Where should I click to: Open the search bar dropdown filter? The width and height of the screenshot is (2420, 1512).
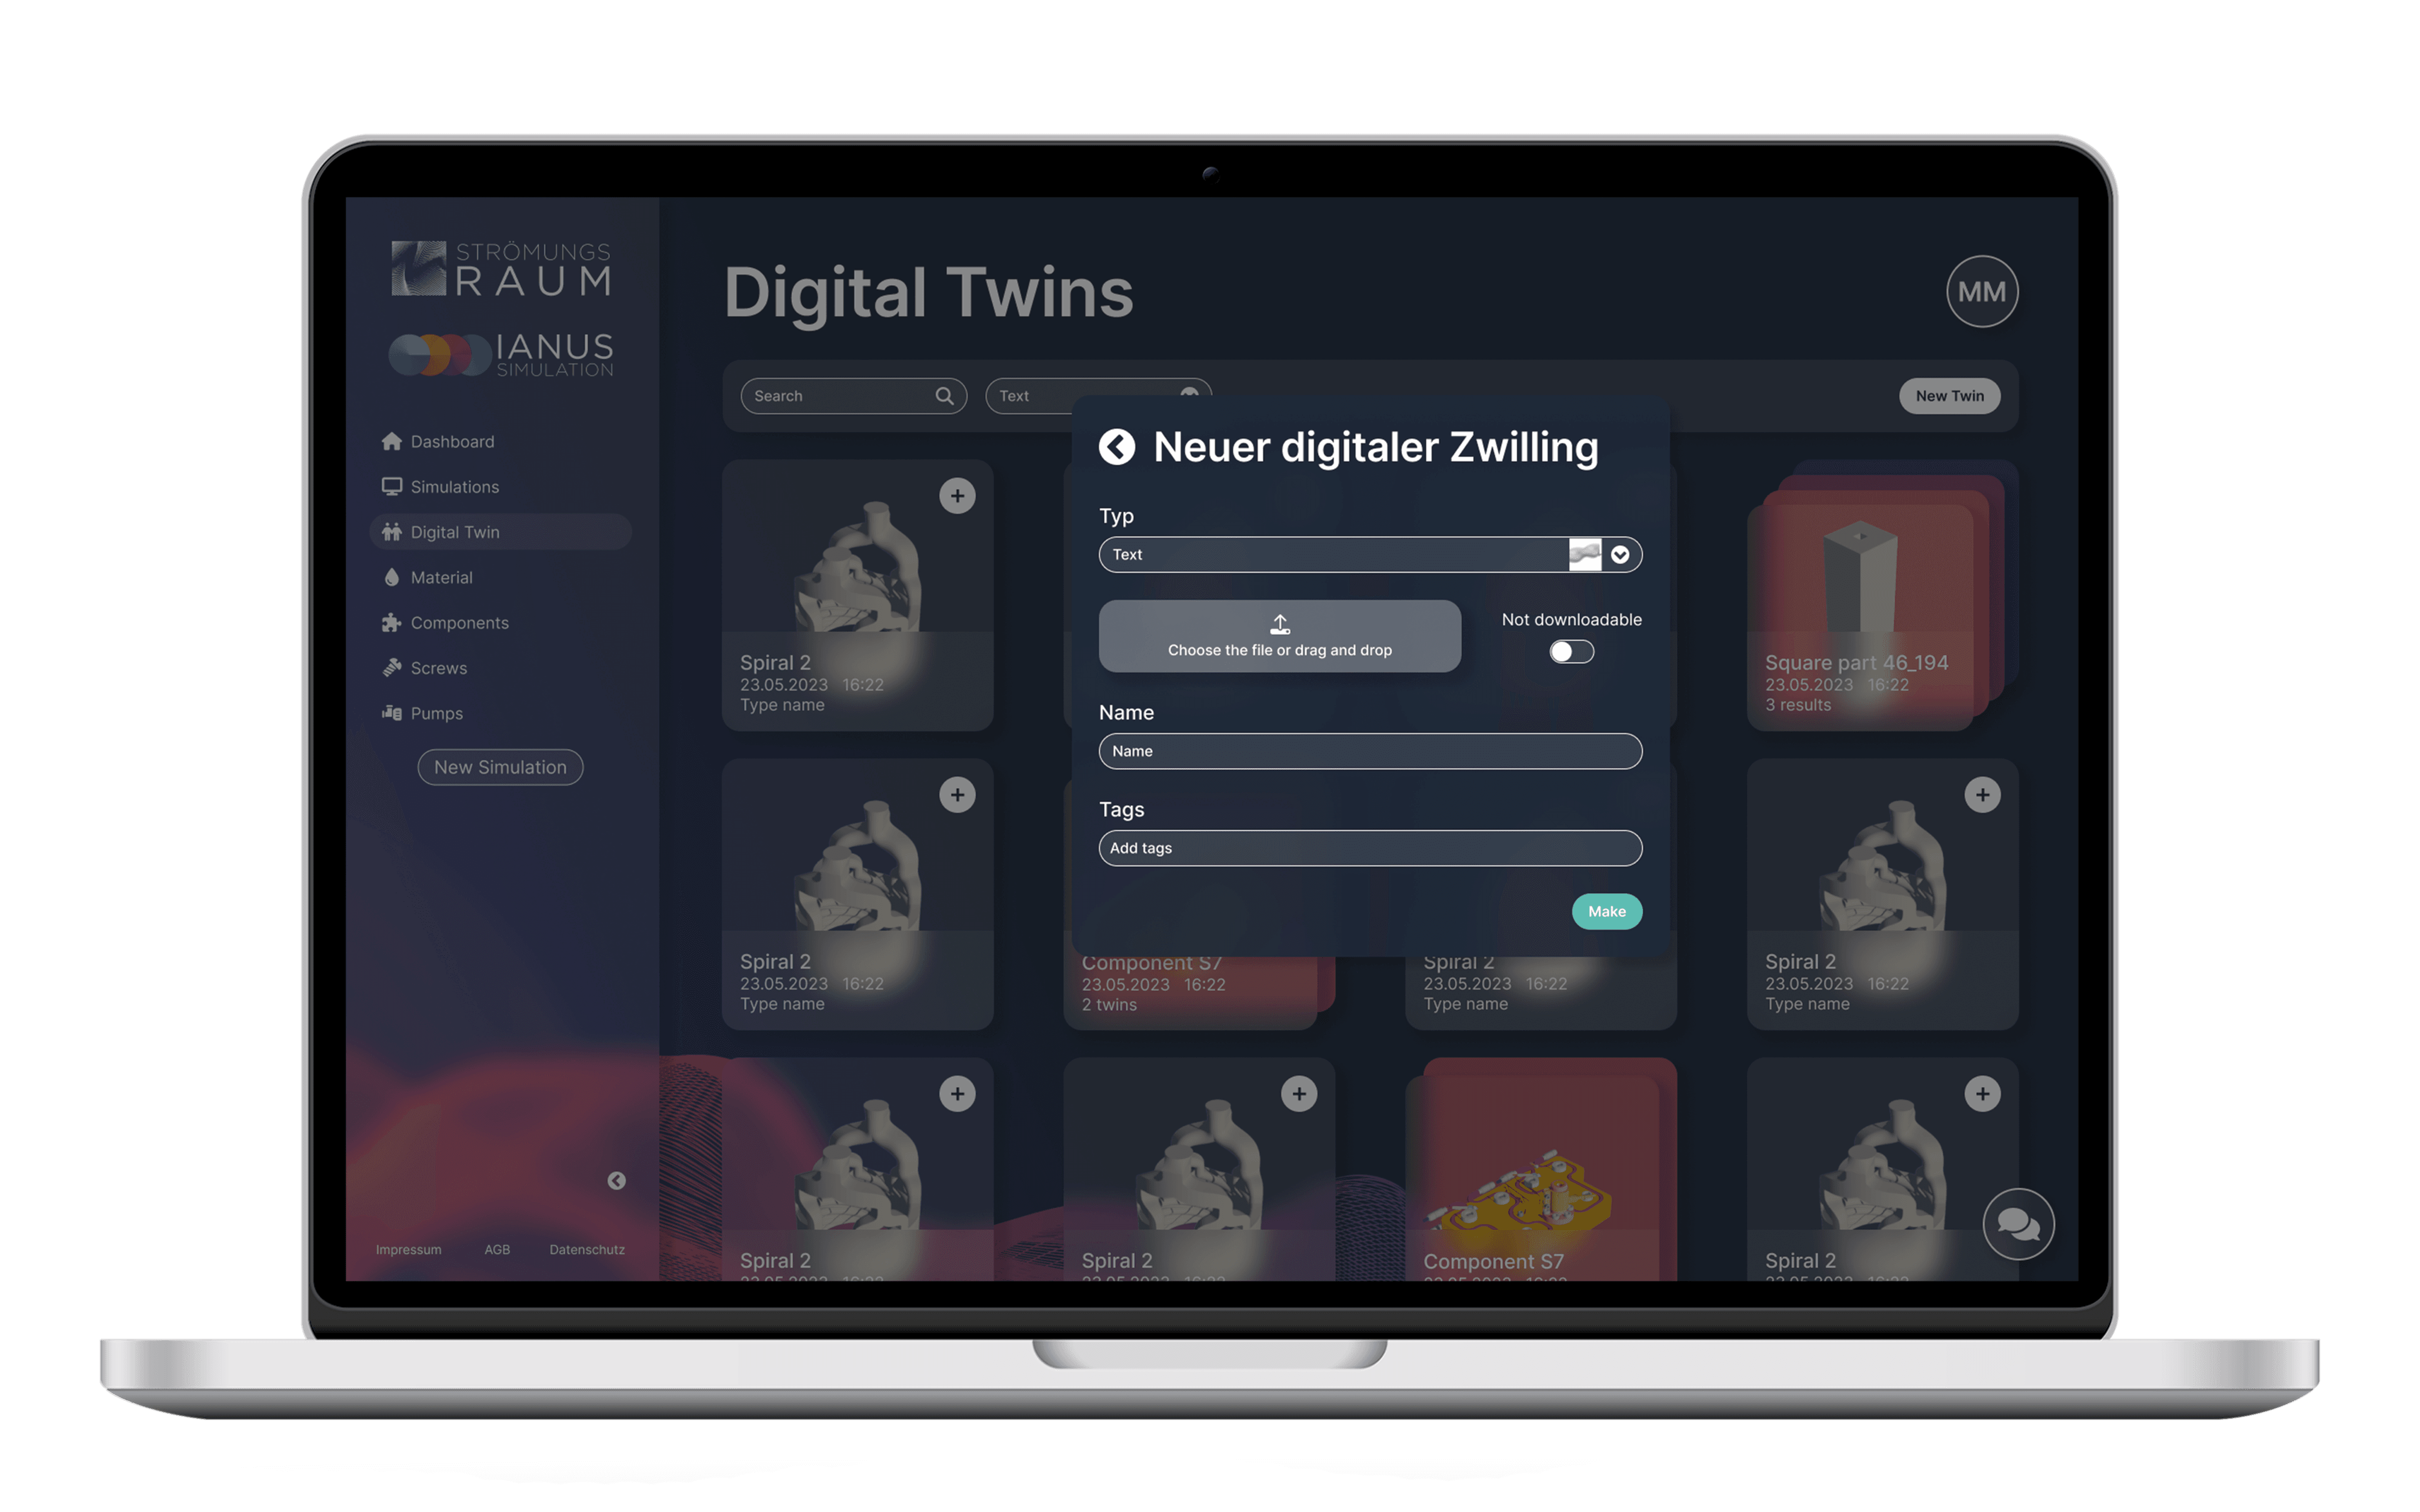click(1192, 394)
